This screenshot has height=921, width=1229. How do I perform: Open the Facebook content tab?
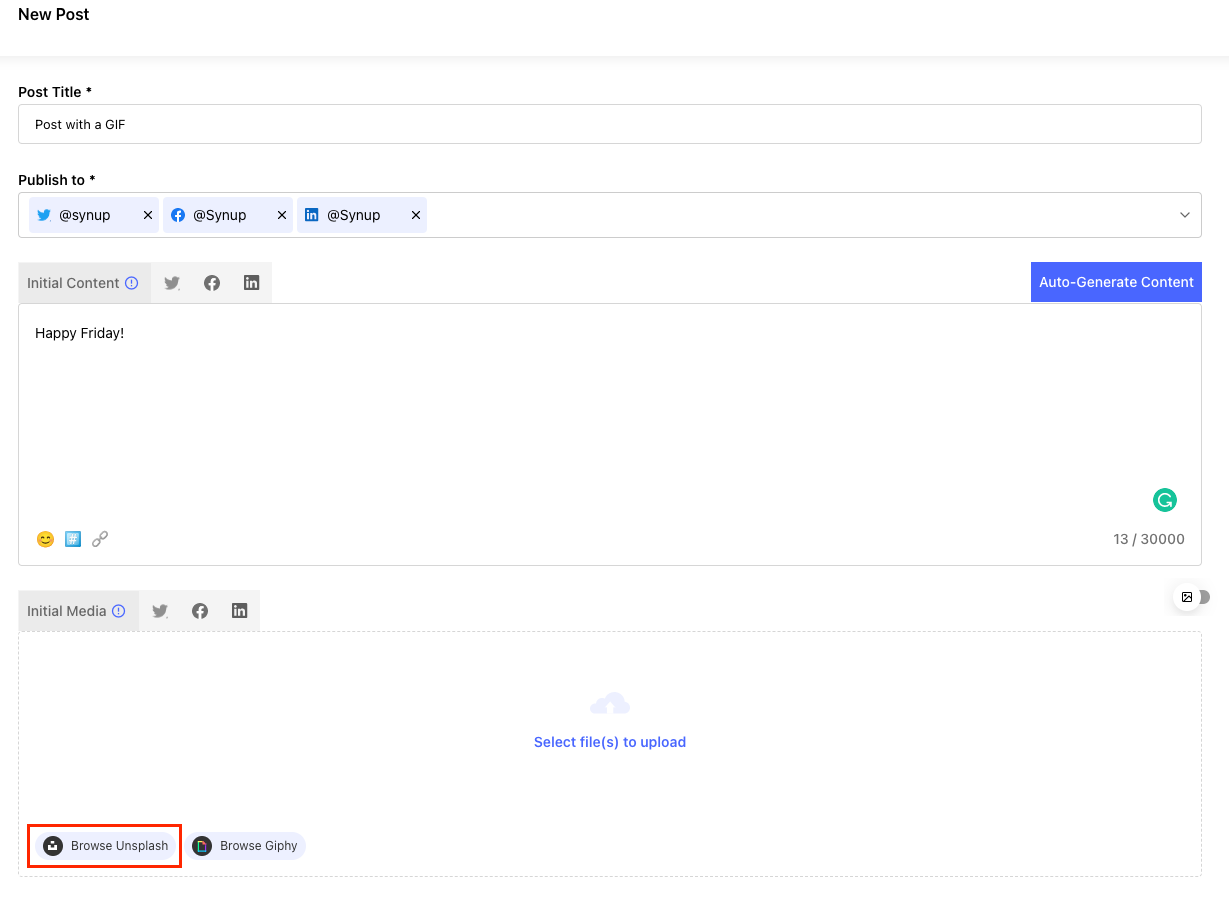coord(212,283)
